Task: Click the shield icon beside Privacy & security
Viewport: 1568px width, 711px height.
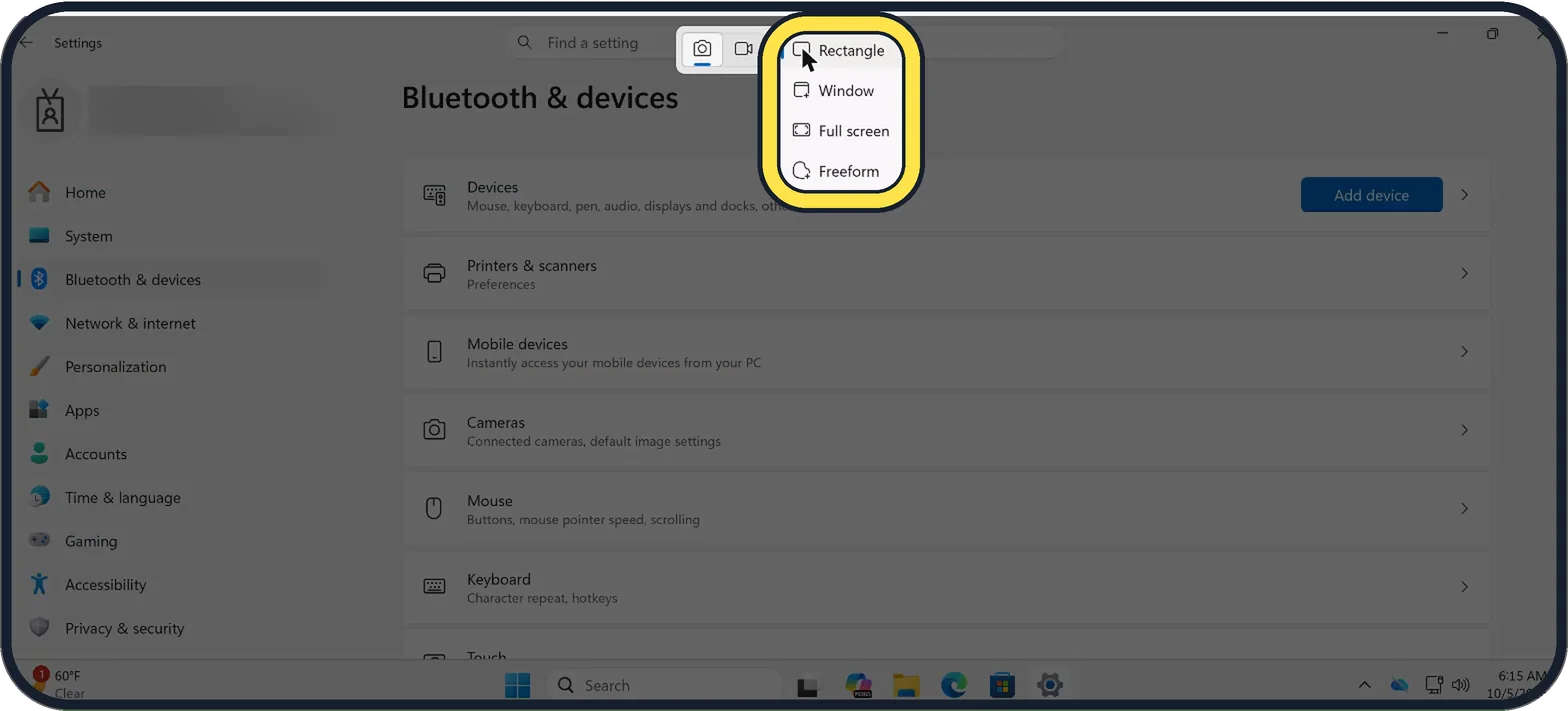Action: click(x=39, y=628)
